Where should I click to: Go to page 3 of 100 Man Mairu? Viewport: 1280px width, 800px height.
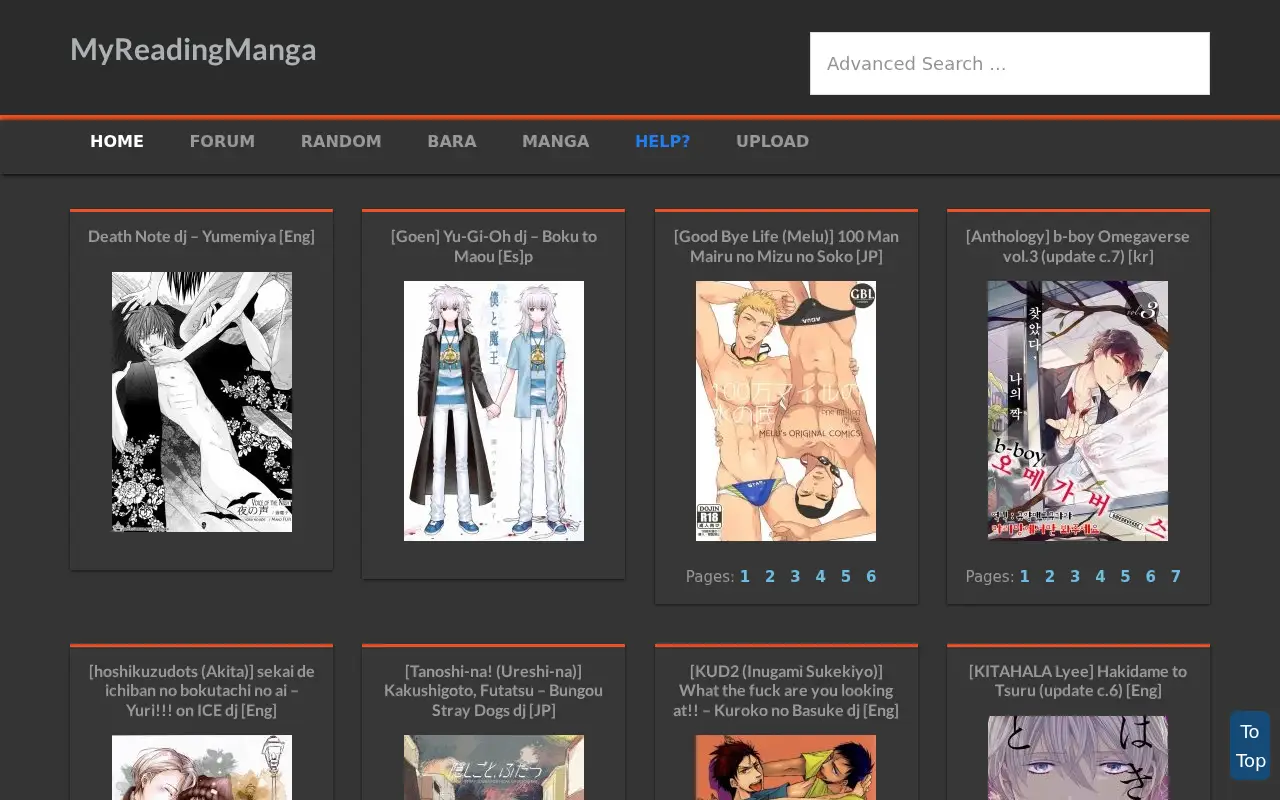tap(795, 576)
